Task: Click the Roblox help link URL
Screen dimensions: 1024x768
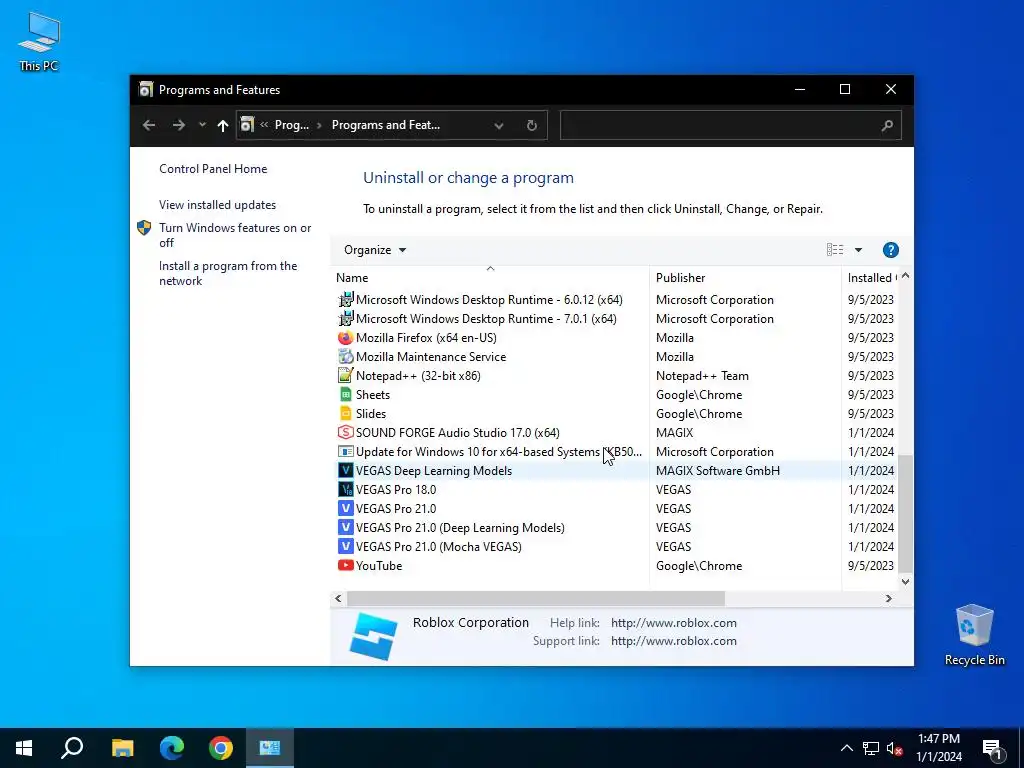Action: click(673, 623)
